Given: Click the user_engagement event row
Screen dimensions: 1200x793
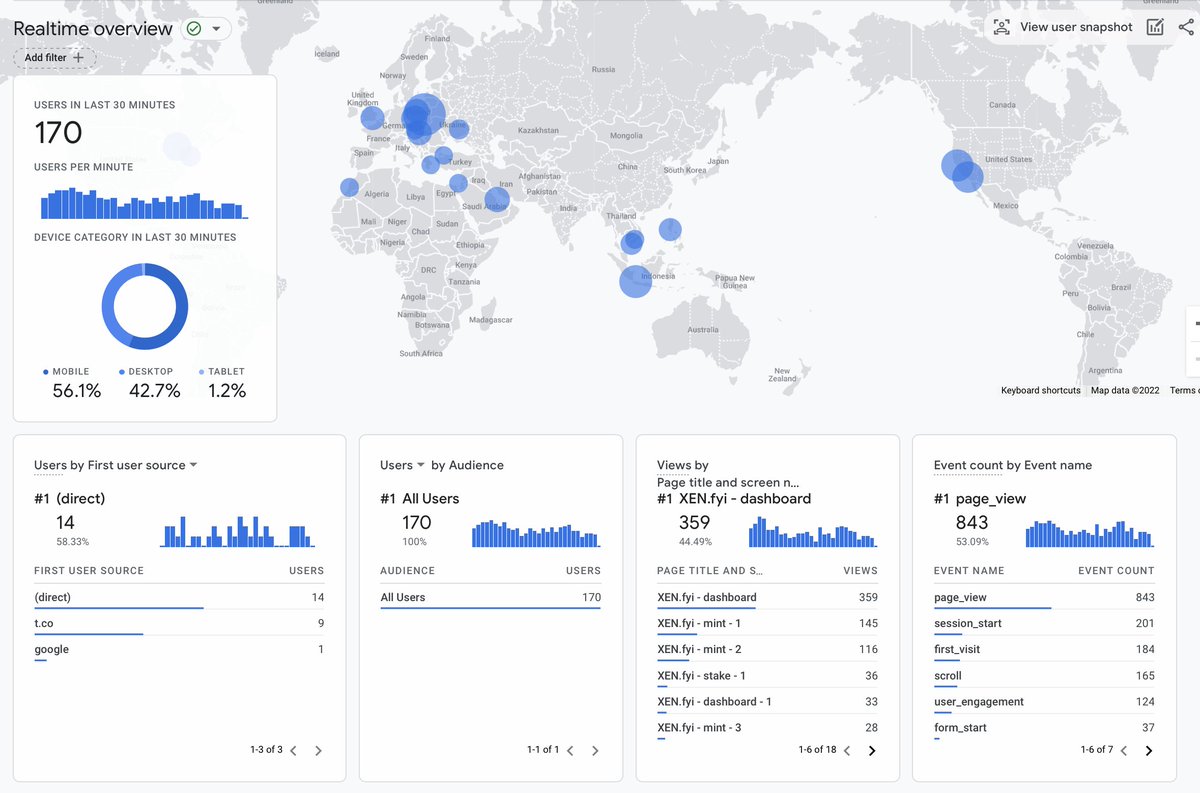Looking at the screenshot, I should coord(1044,701).
